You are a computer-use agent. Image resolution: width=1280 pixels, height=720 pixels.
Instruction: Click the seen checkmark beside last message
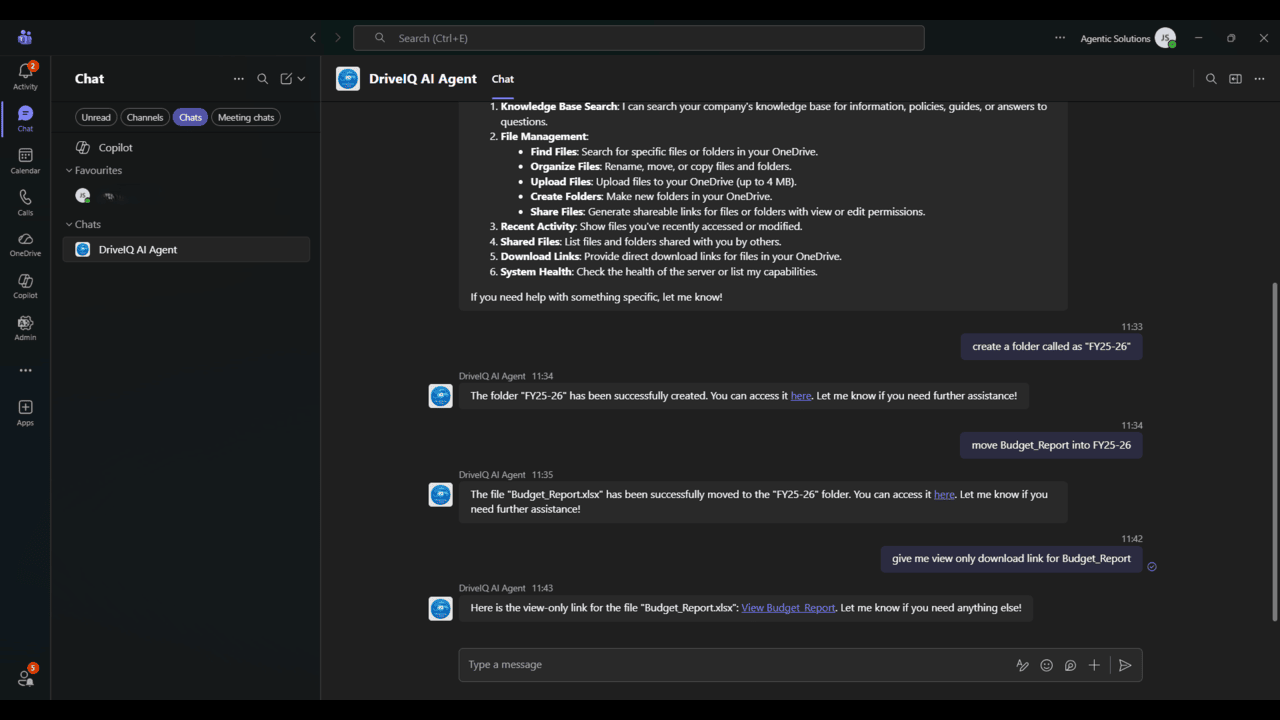coord(1152,567)
